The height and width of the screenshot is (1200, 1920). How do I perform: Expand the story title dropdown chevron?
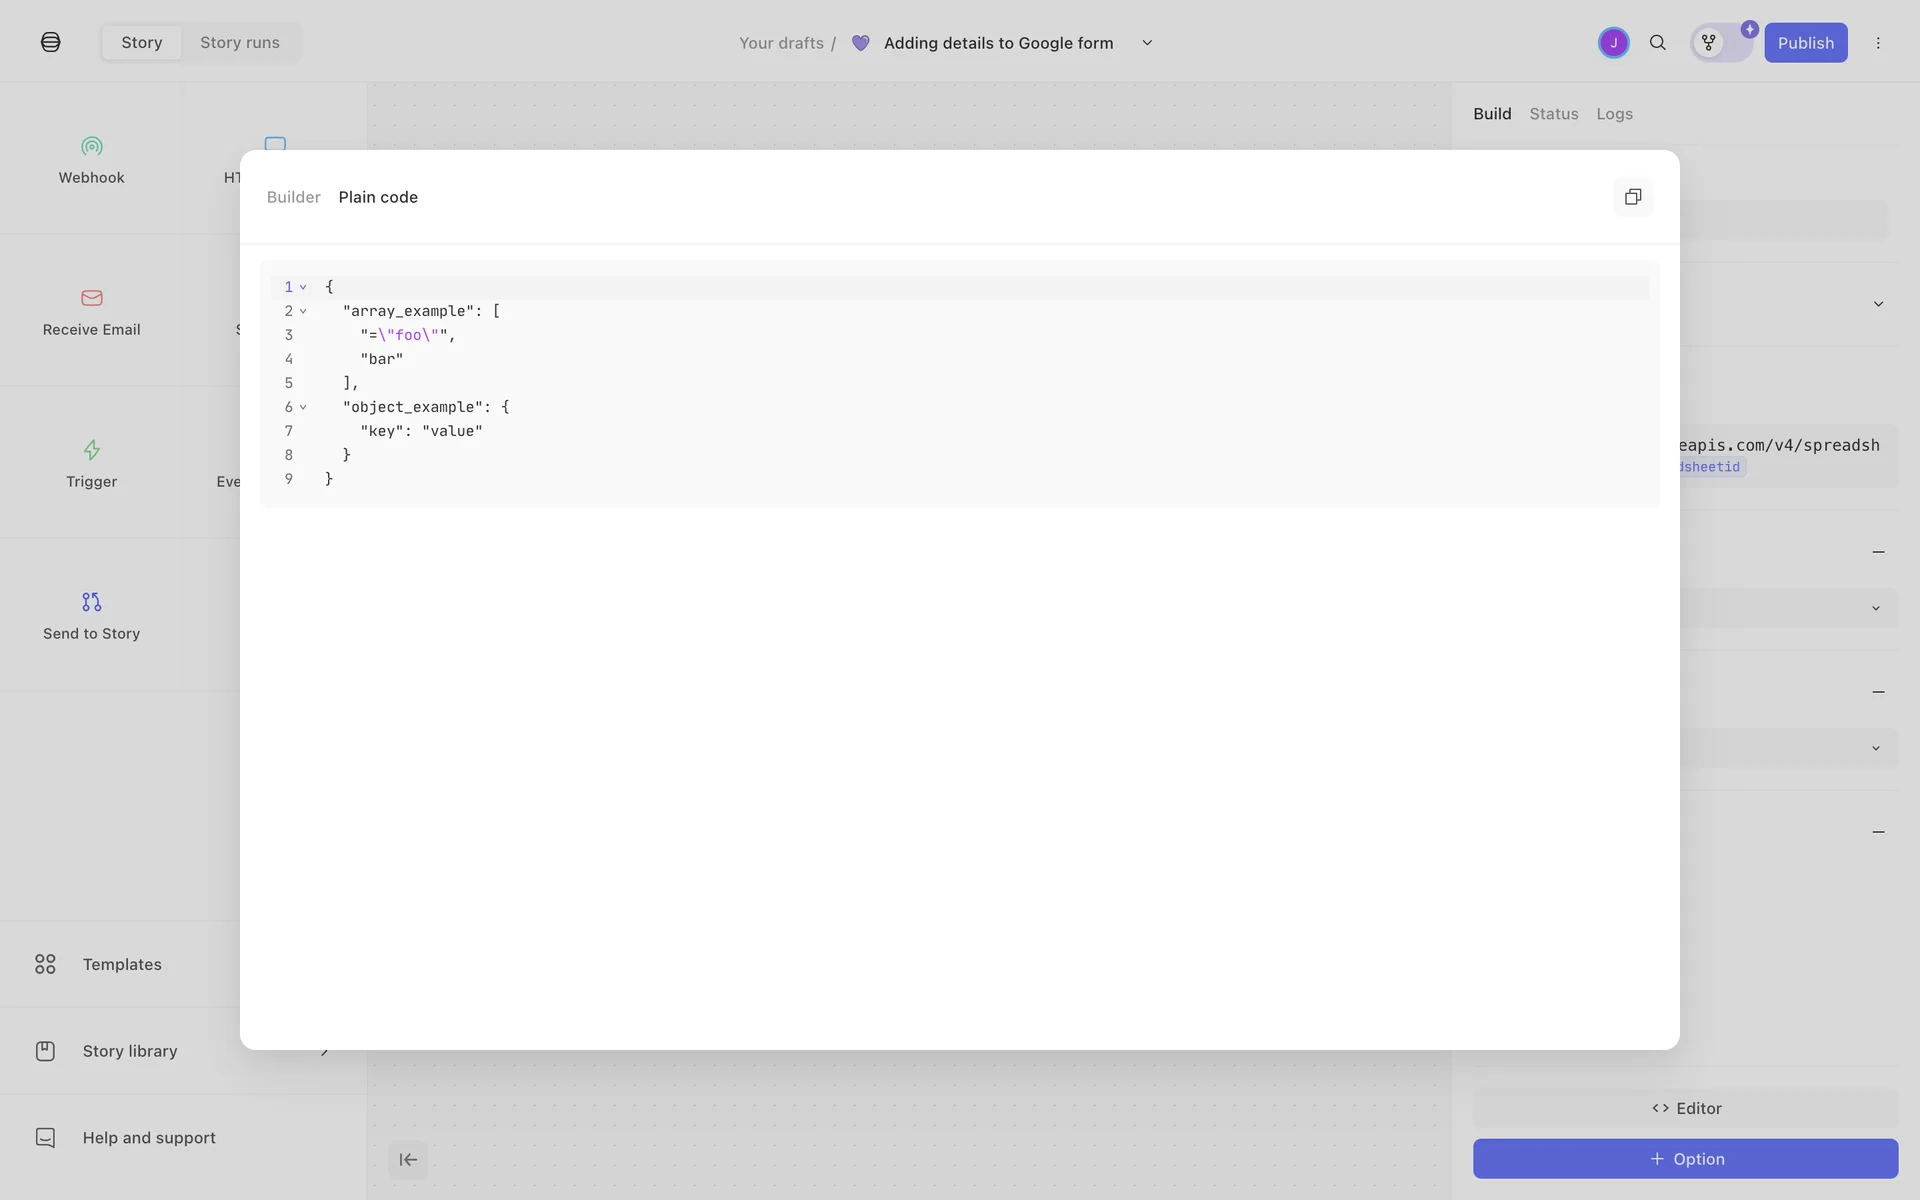pos(1147,43)
